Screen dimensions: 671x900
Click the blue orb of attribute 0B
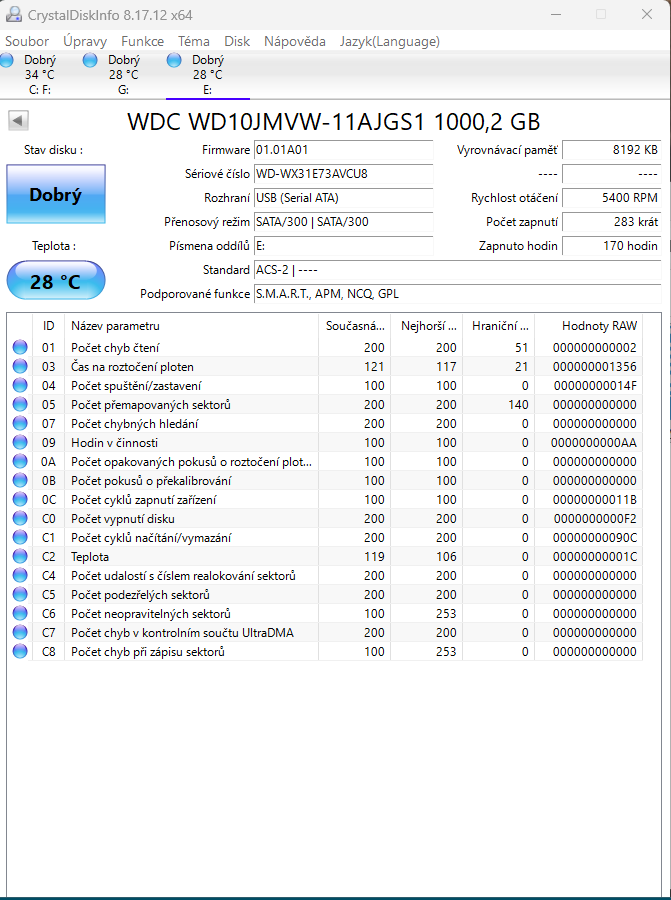[x=20, y=480]
